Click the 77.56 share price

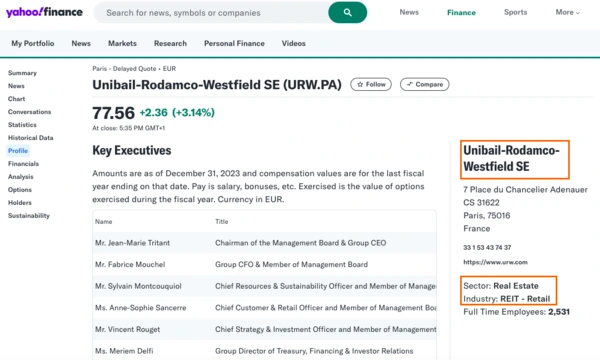[x=113, y=113]
